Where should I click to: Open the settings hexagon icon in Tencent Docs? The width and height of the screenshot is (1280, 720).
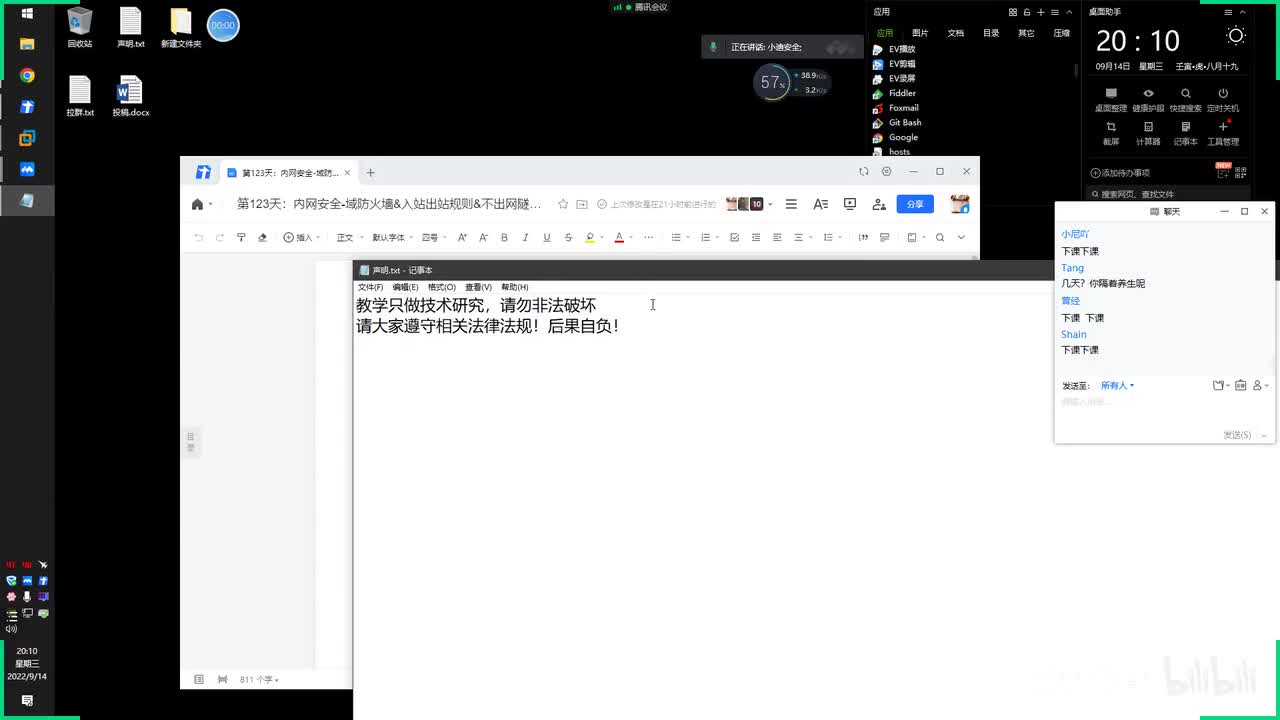[x=886, y=172]
